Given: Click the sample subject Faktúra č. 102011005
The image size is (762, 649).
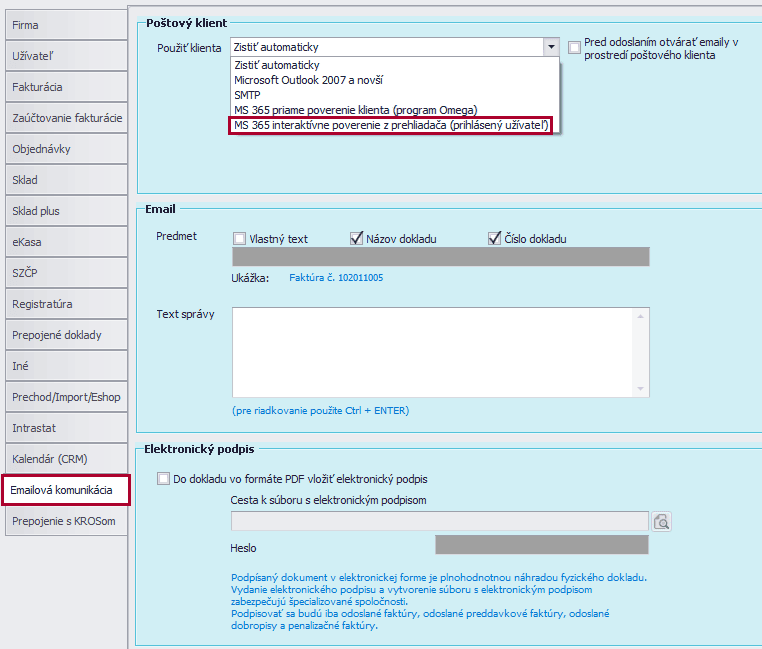Looking at the screenshot, I should pyautogui.click(x=336, y=278).
